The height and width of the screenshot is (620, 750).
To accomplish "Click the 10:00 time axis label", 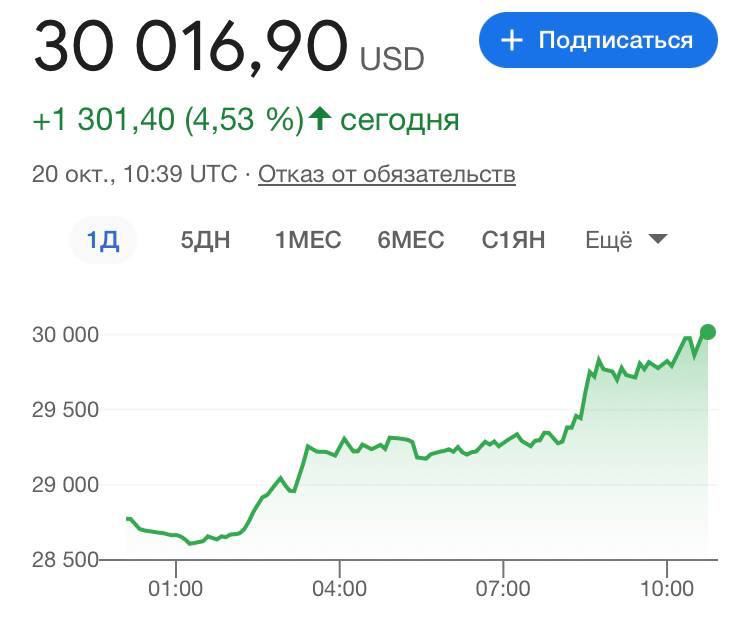I will tap(667, 589).
